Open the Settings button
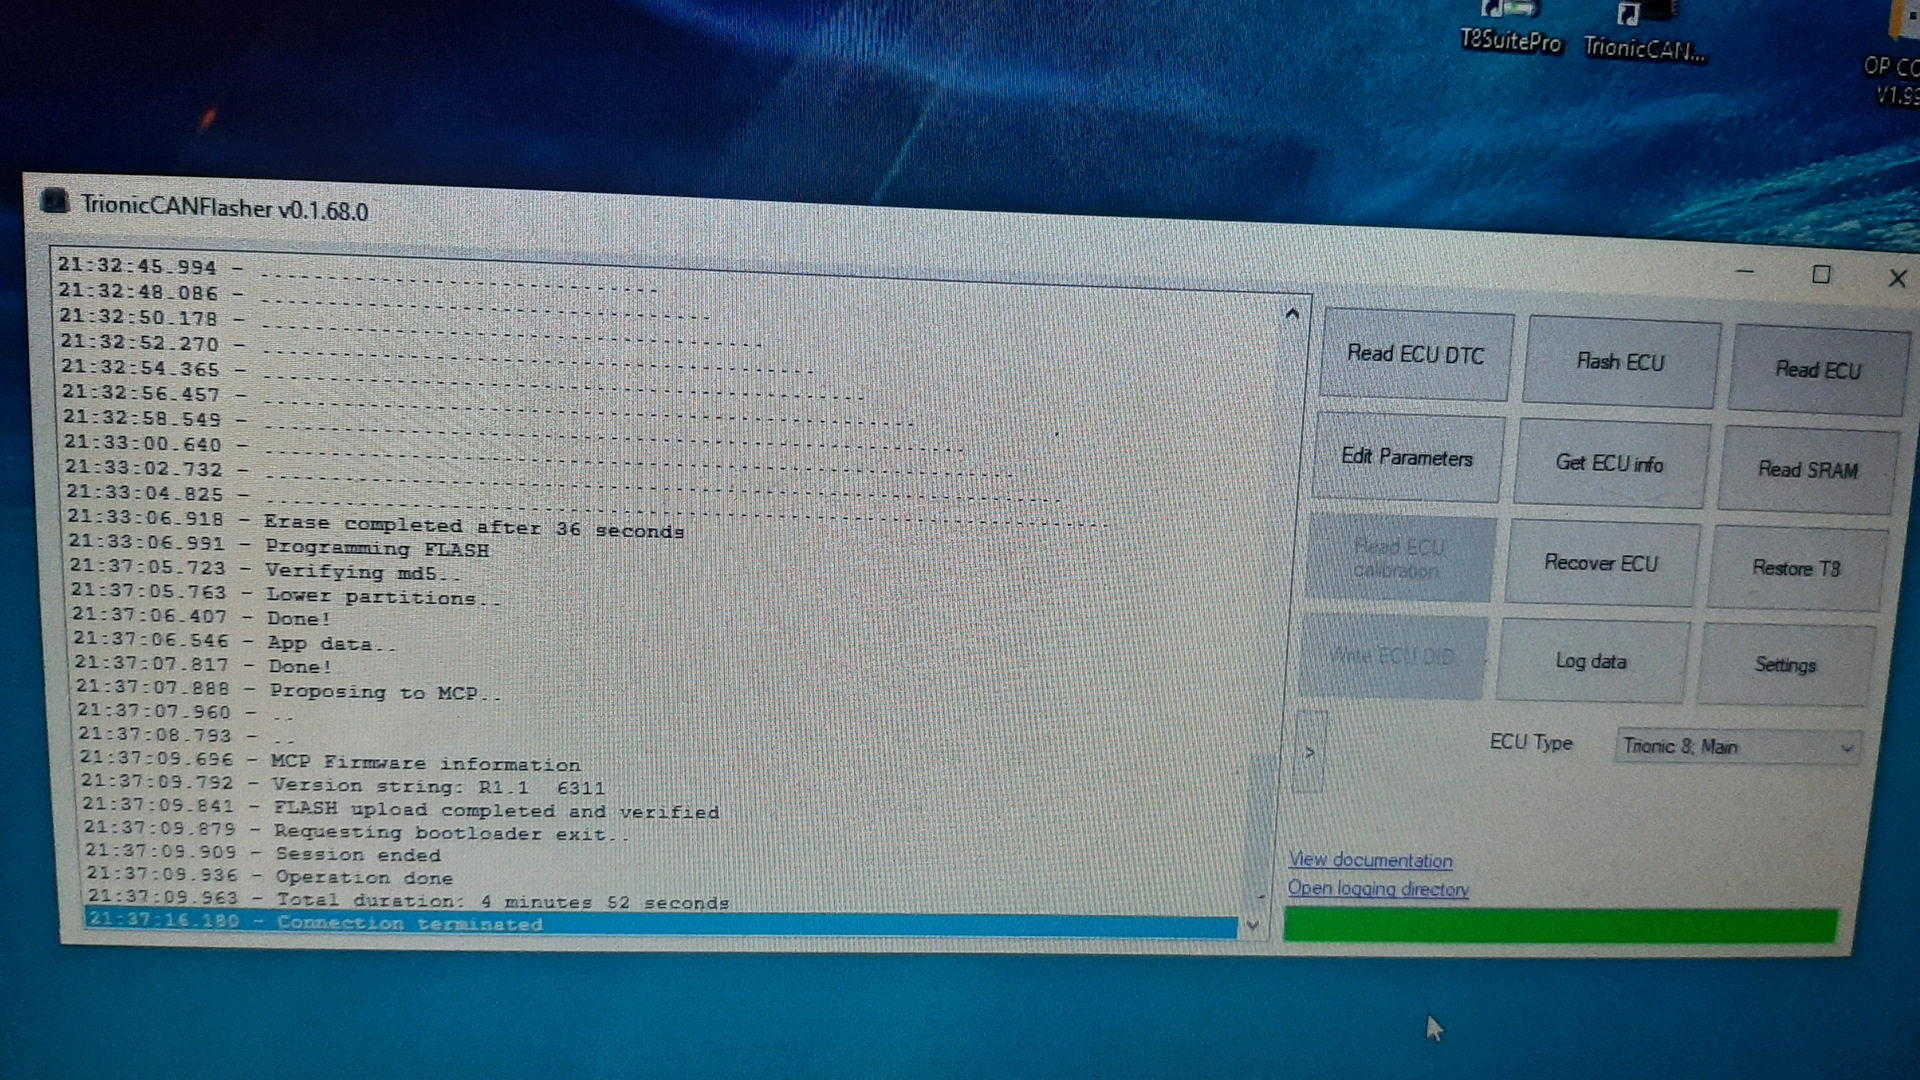The height and width of the screenshot is (1080, 1920). coord(1785,665)
